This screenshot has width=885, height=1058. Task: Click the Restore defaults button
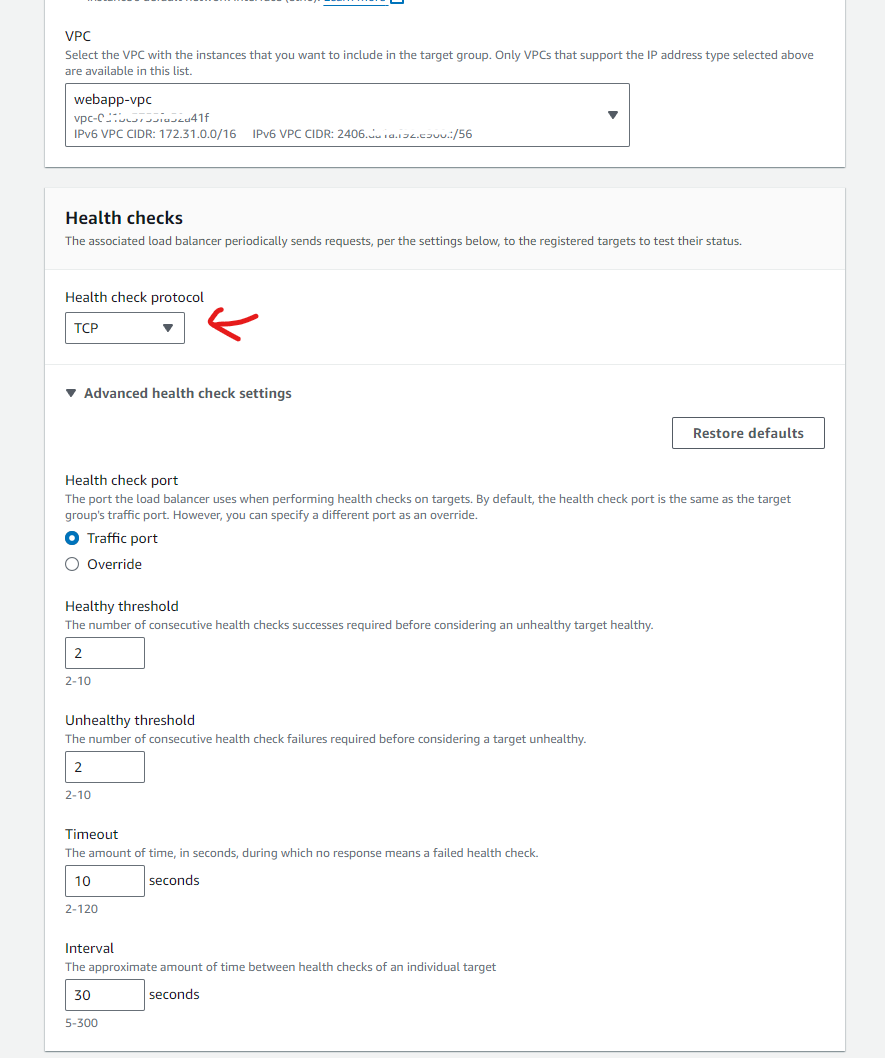[x=748, y=433]
